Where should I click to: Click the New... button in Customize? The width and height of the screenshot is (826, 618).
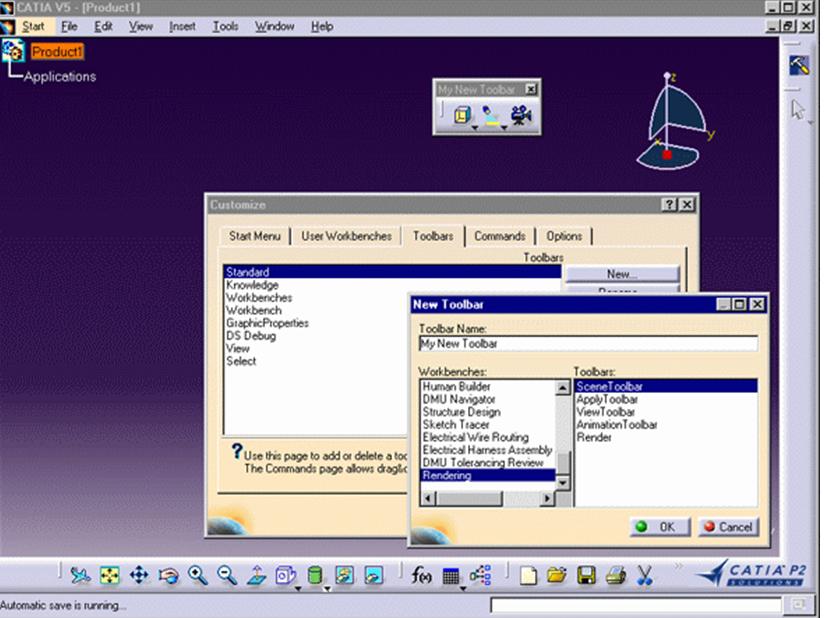point(622,274)
